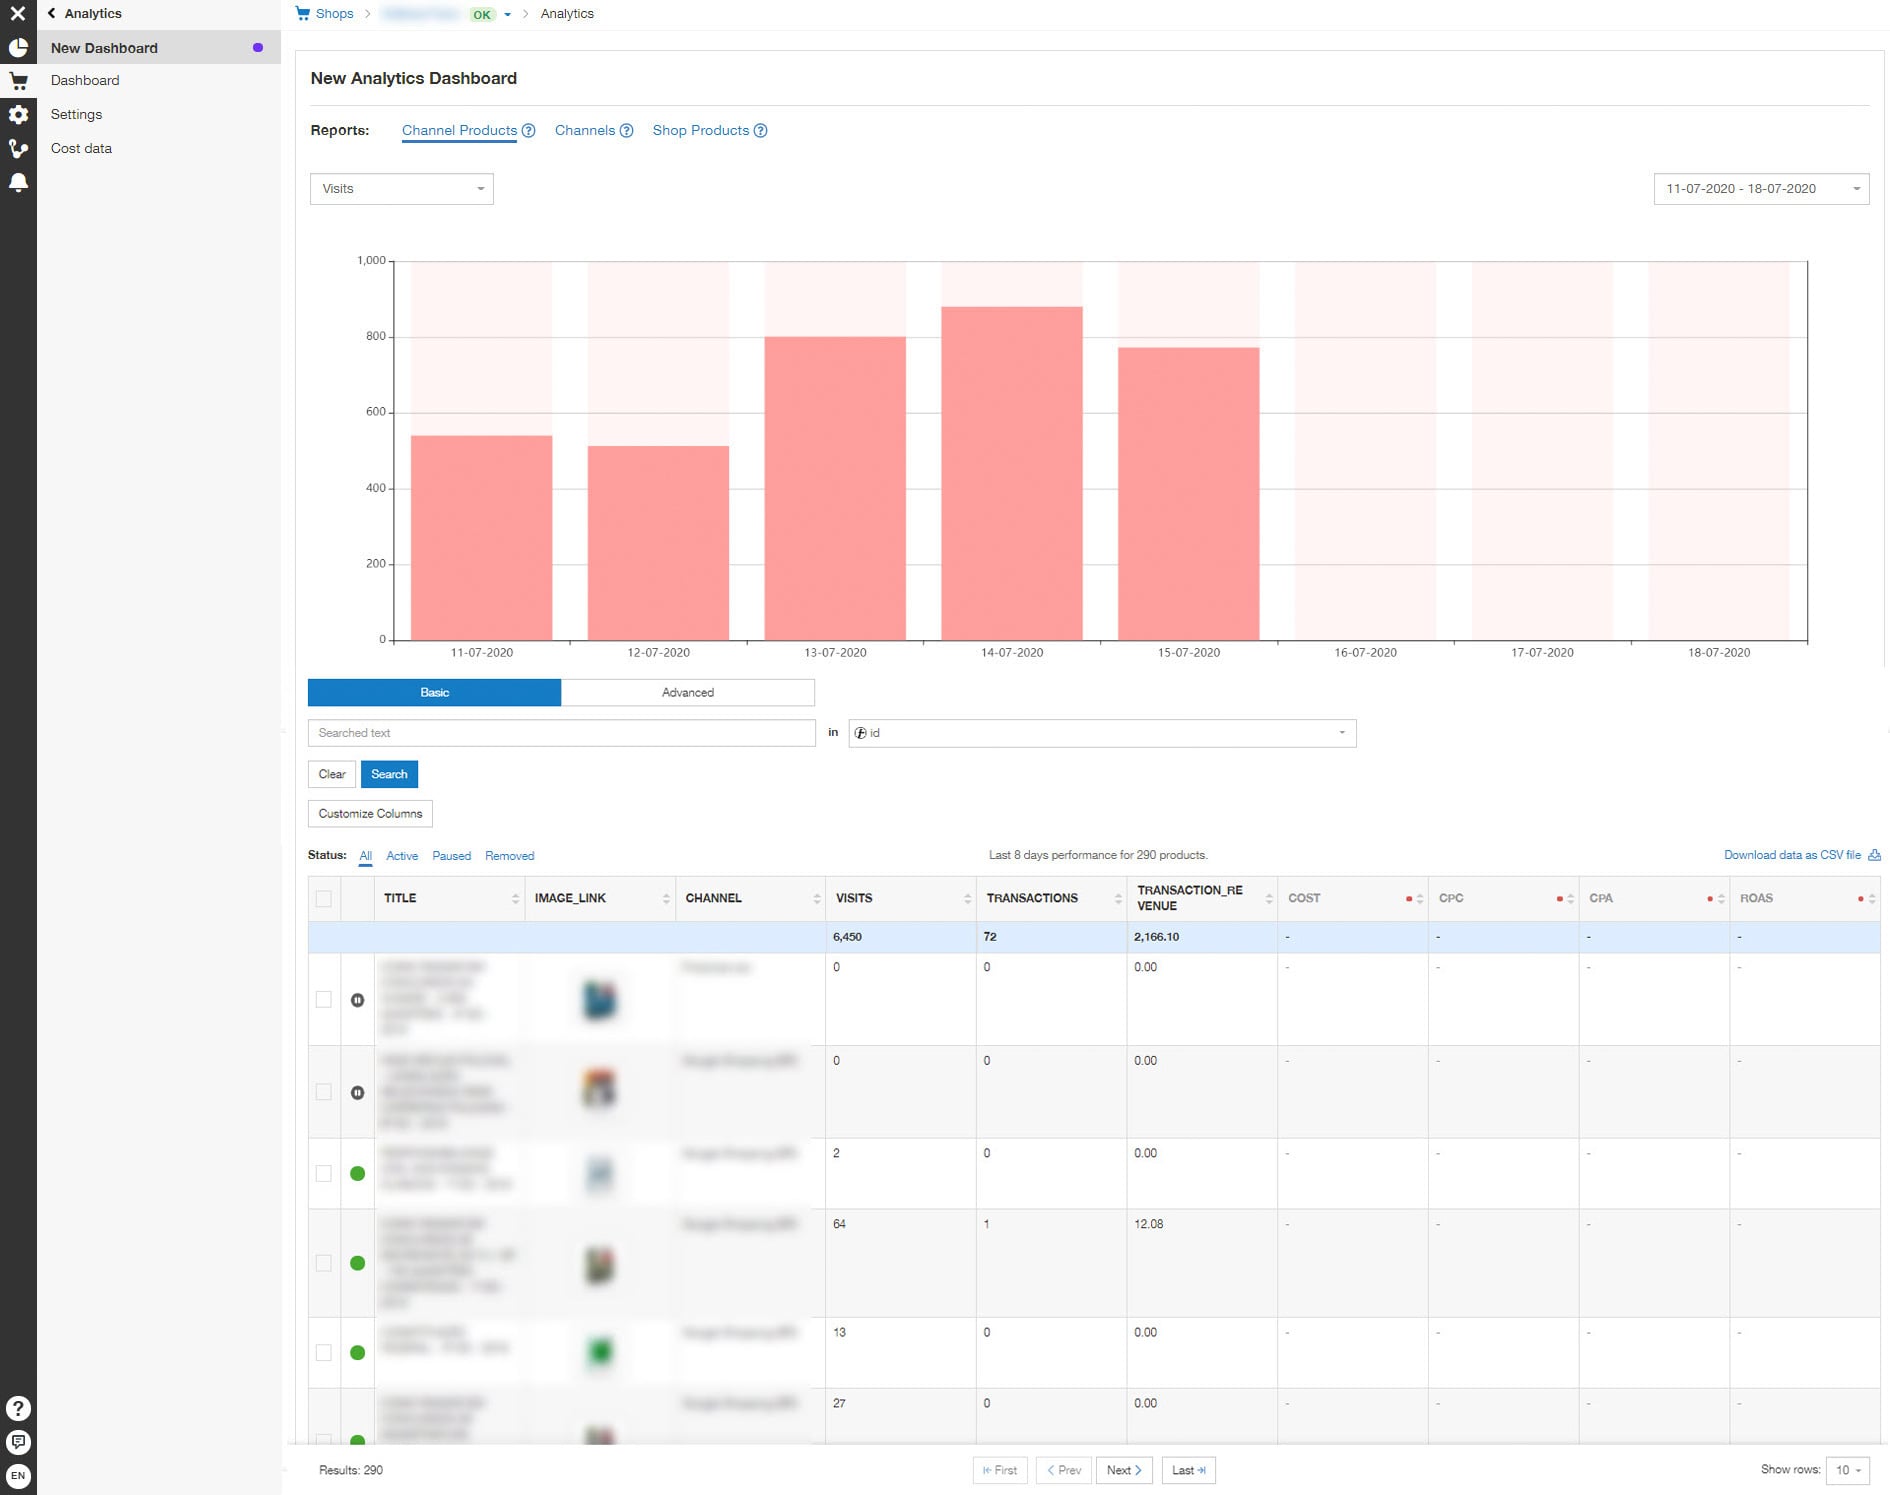The width and height of the screenshot is (1890, 1495).
Task: Click the Shops cart icon in breadcrumb
Action: tap(303, 14)
